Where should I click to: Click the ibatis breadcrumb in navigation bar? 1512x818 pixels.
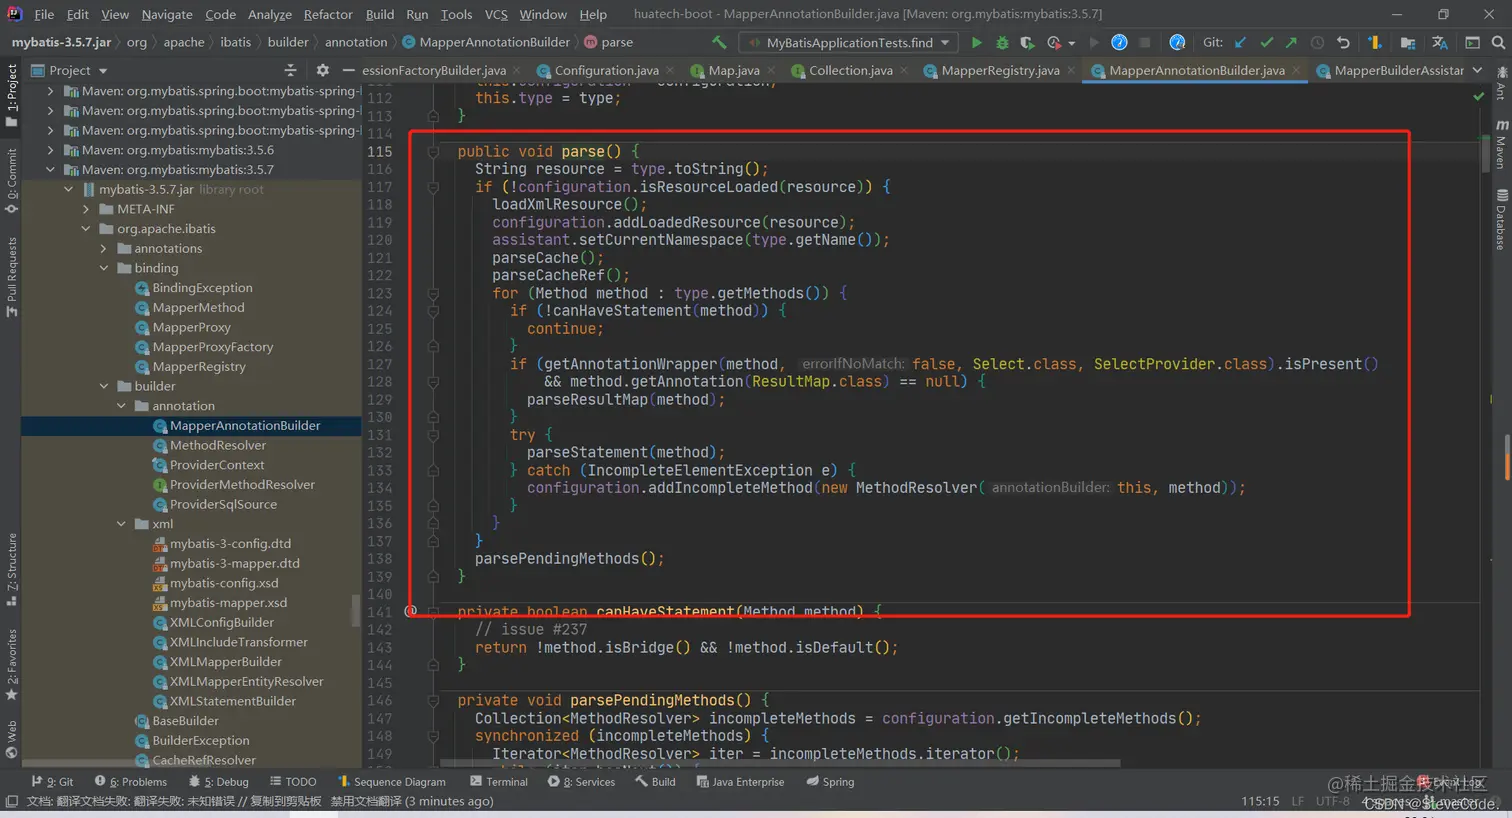[x=236, y=42]
